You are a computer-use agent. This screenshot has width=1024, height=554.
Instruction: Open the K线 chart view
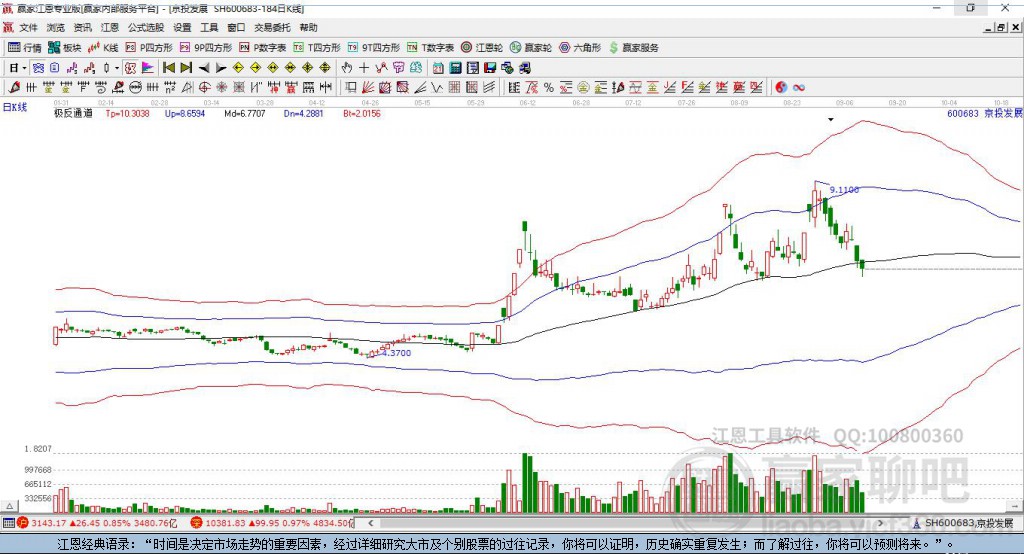coord(103,48)
